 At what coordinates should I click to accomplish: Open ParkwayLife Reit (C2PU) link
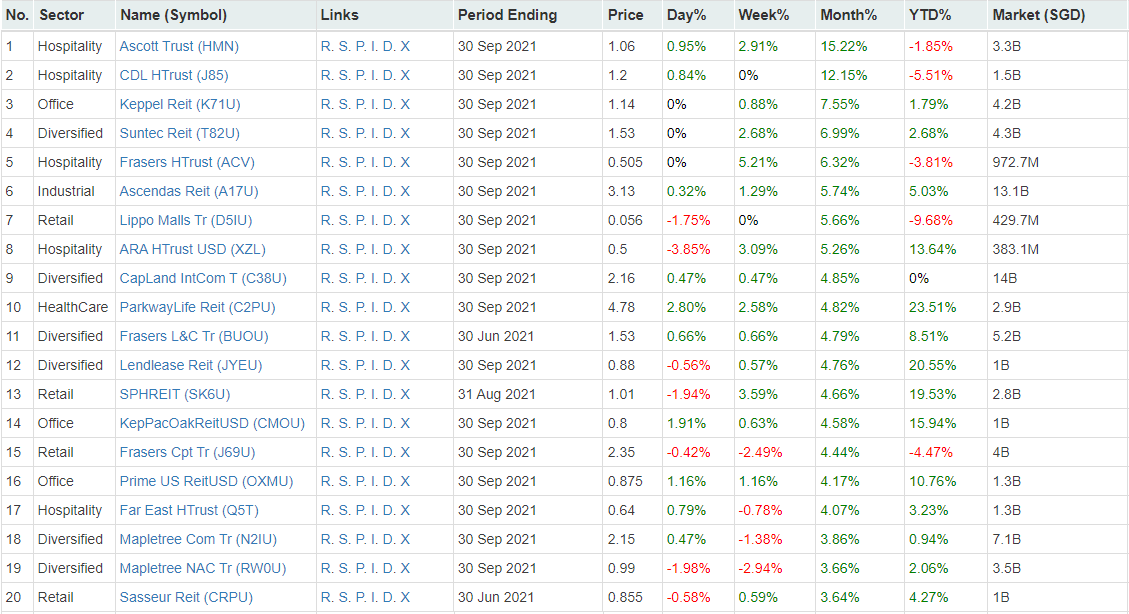(x=197, y=307)
